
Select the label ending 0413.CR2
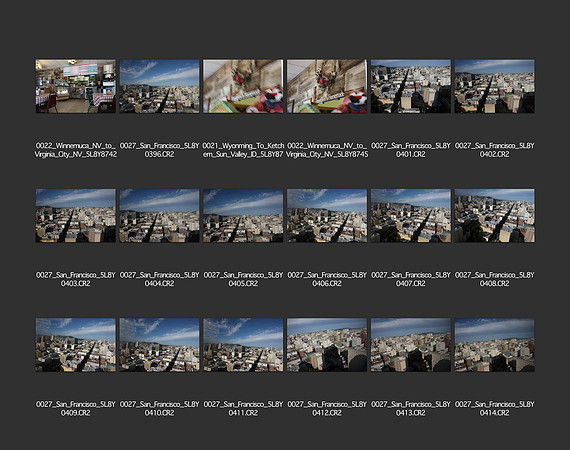pyautogui.click(x=411, y=409)
